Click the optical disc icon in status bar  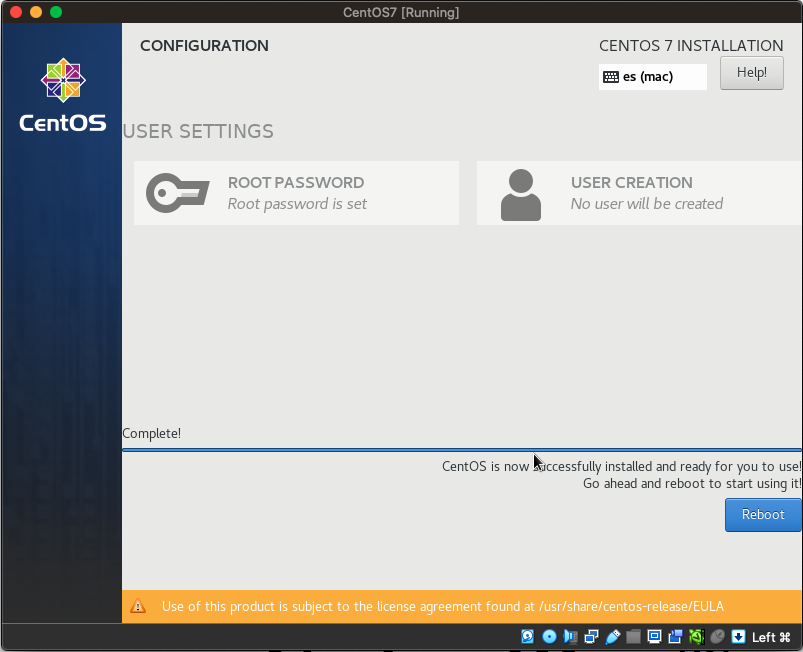pos(549,637)
